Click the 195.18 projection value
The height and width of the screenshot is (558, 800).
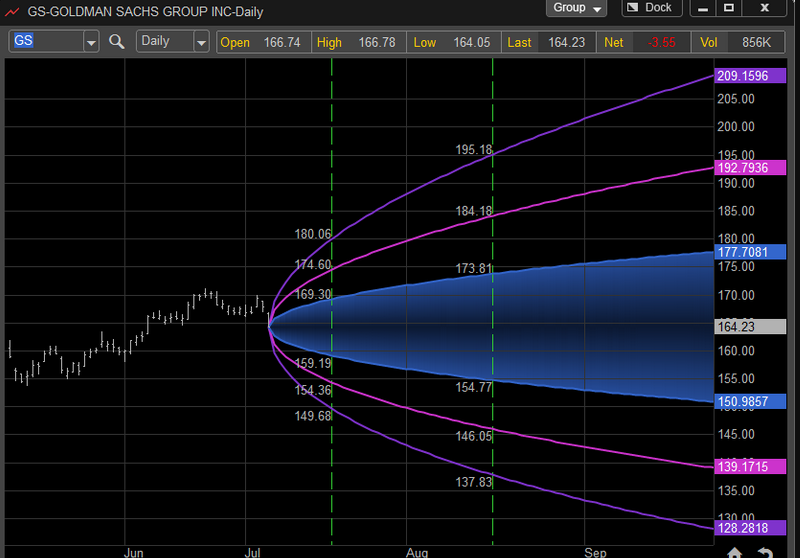(x=473, y=149)
